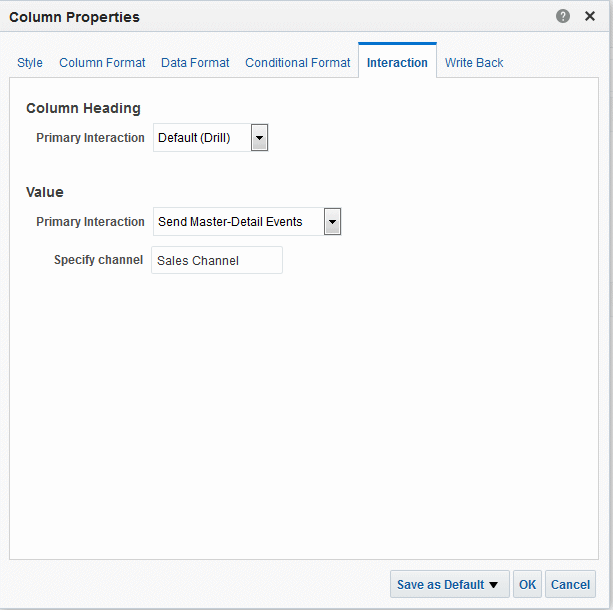
Task: Open the Save as Default arrow menu
Action: click(x=494, y=585)
